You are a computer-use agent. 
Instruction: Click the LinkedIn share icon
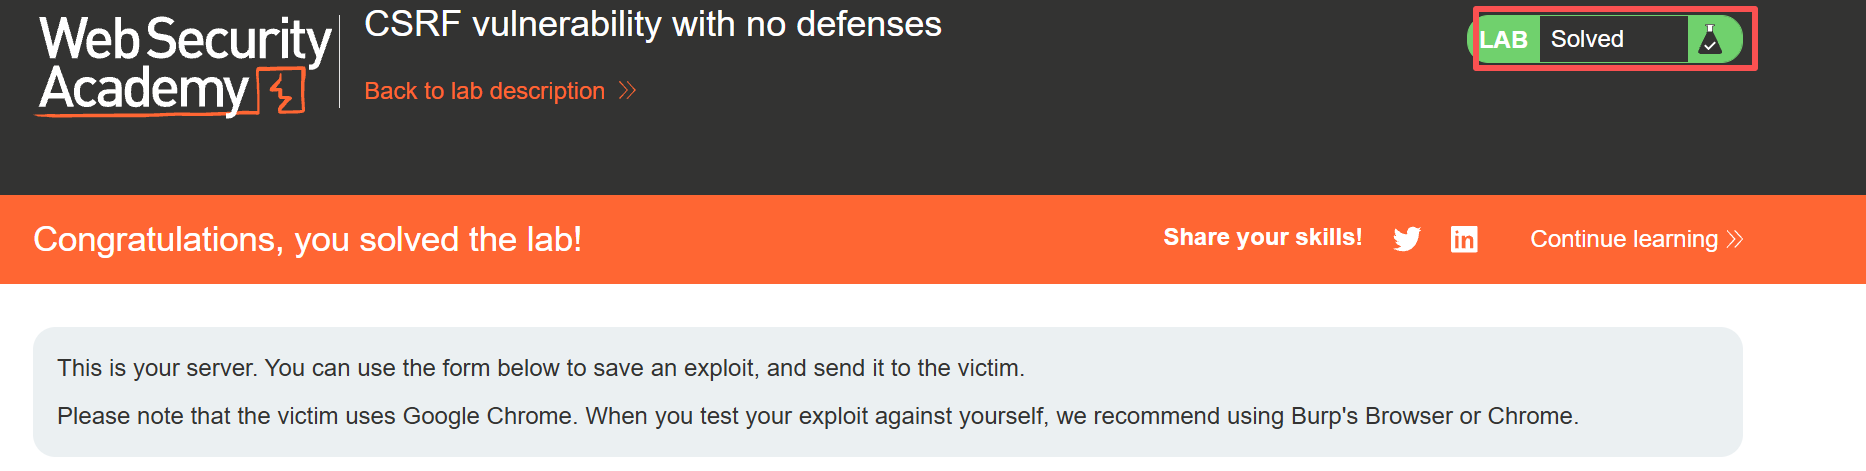pos(1464,239)
